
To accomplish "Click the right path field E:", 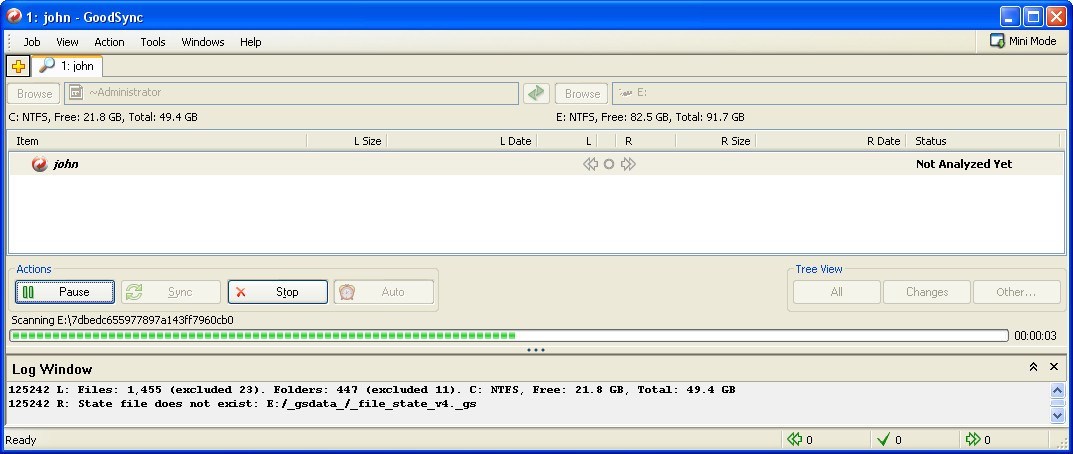I will coord(839,93).
